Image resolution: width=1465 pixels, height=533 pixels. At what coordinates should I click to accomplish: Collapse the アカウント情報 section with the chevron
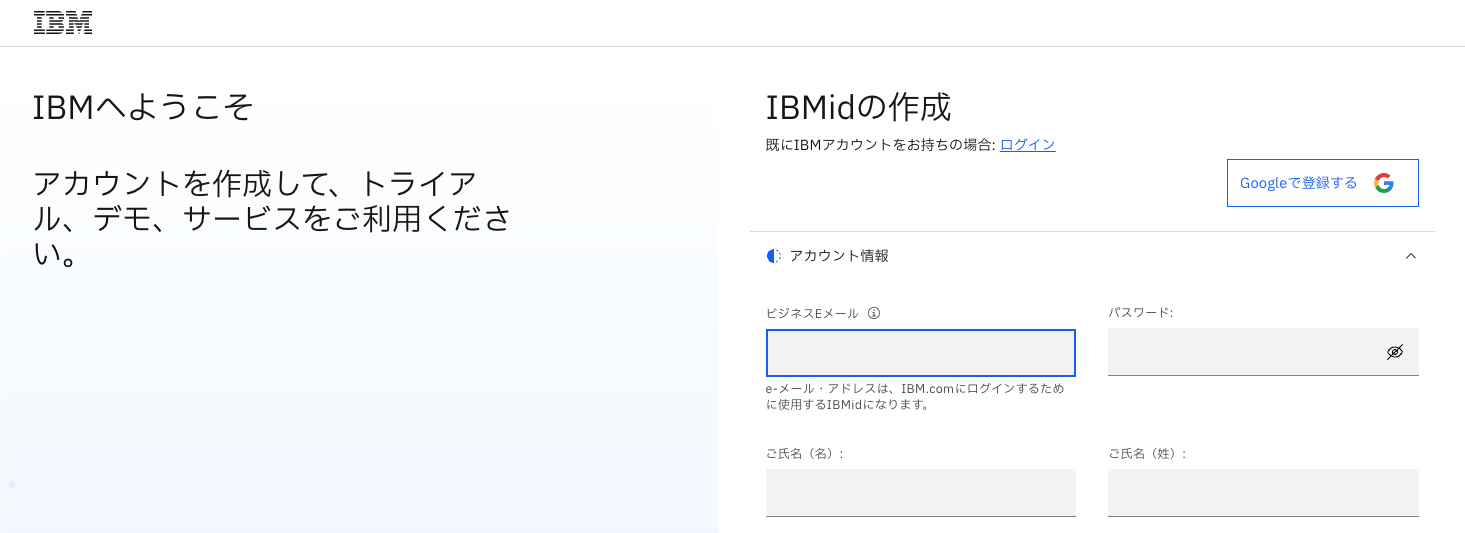1411,256
